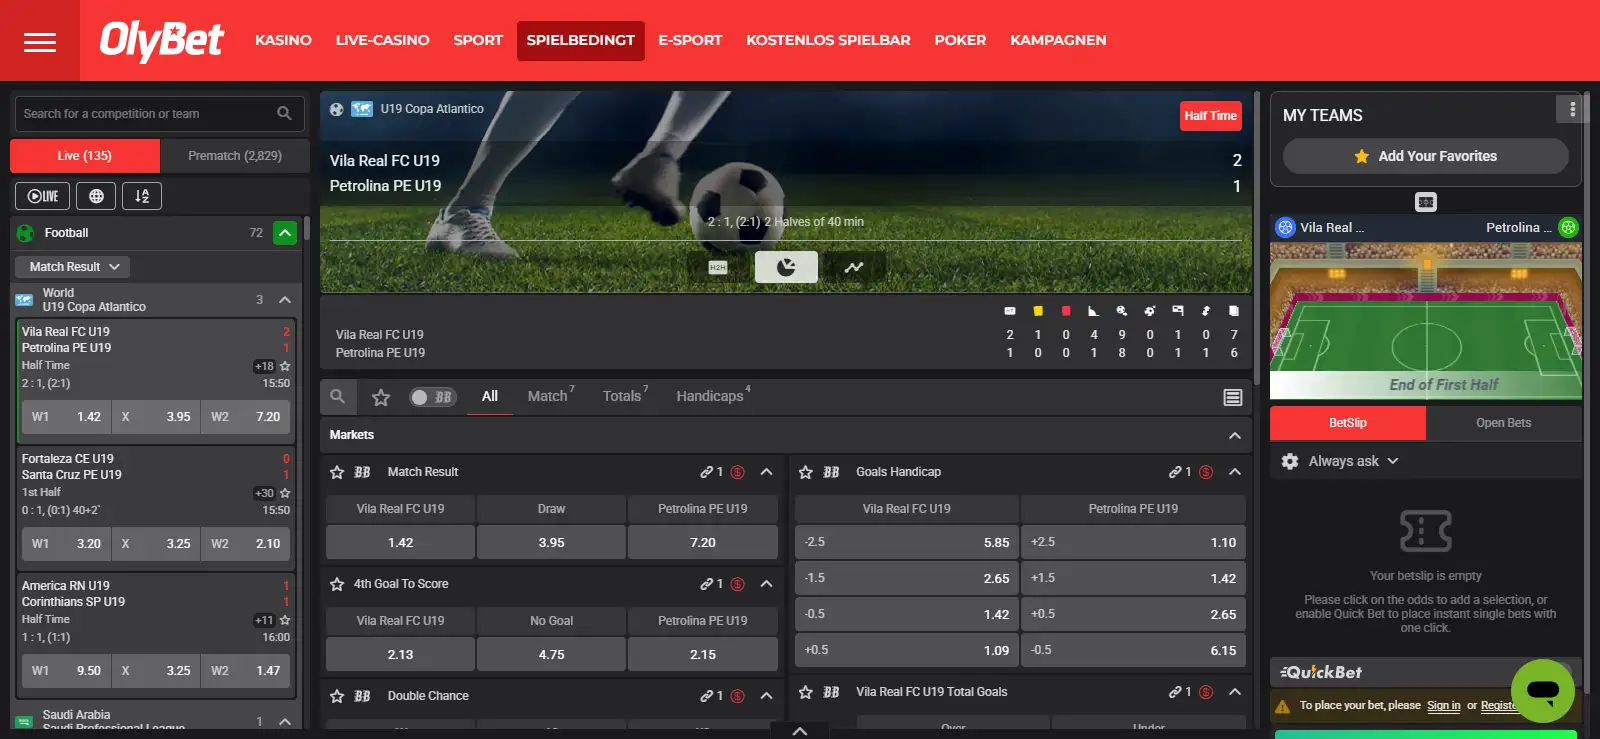Favorite the Goals Handicap market star
The height and width of the screenshot is (739, 1600).
(806, 472)
